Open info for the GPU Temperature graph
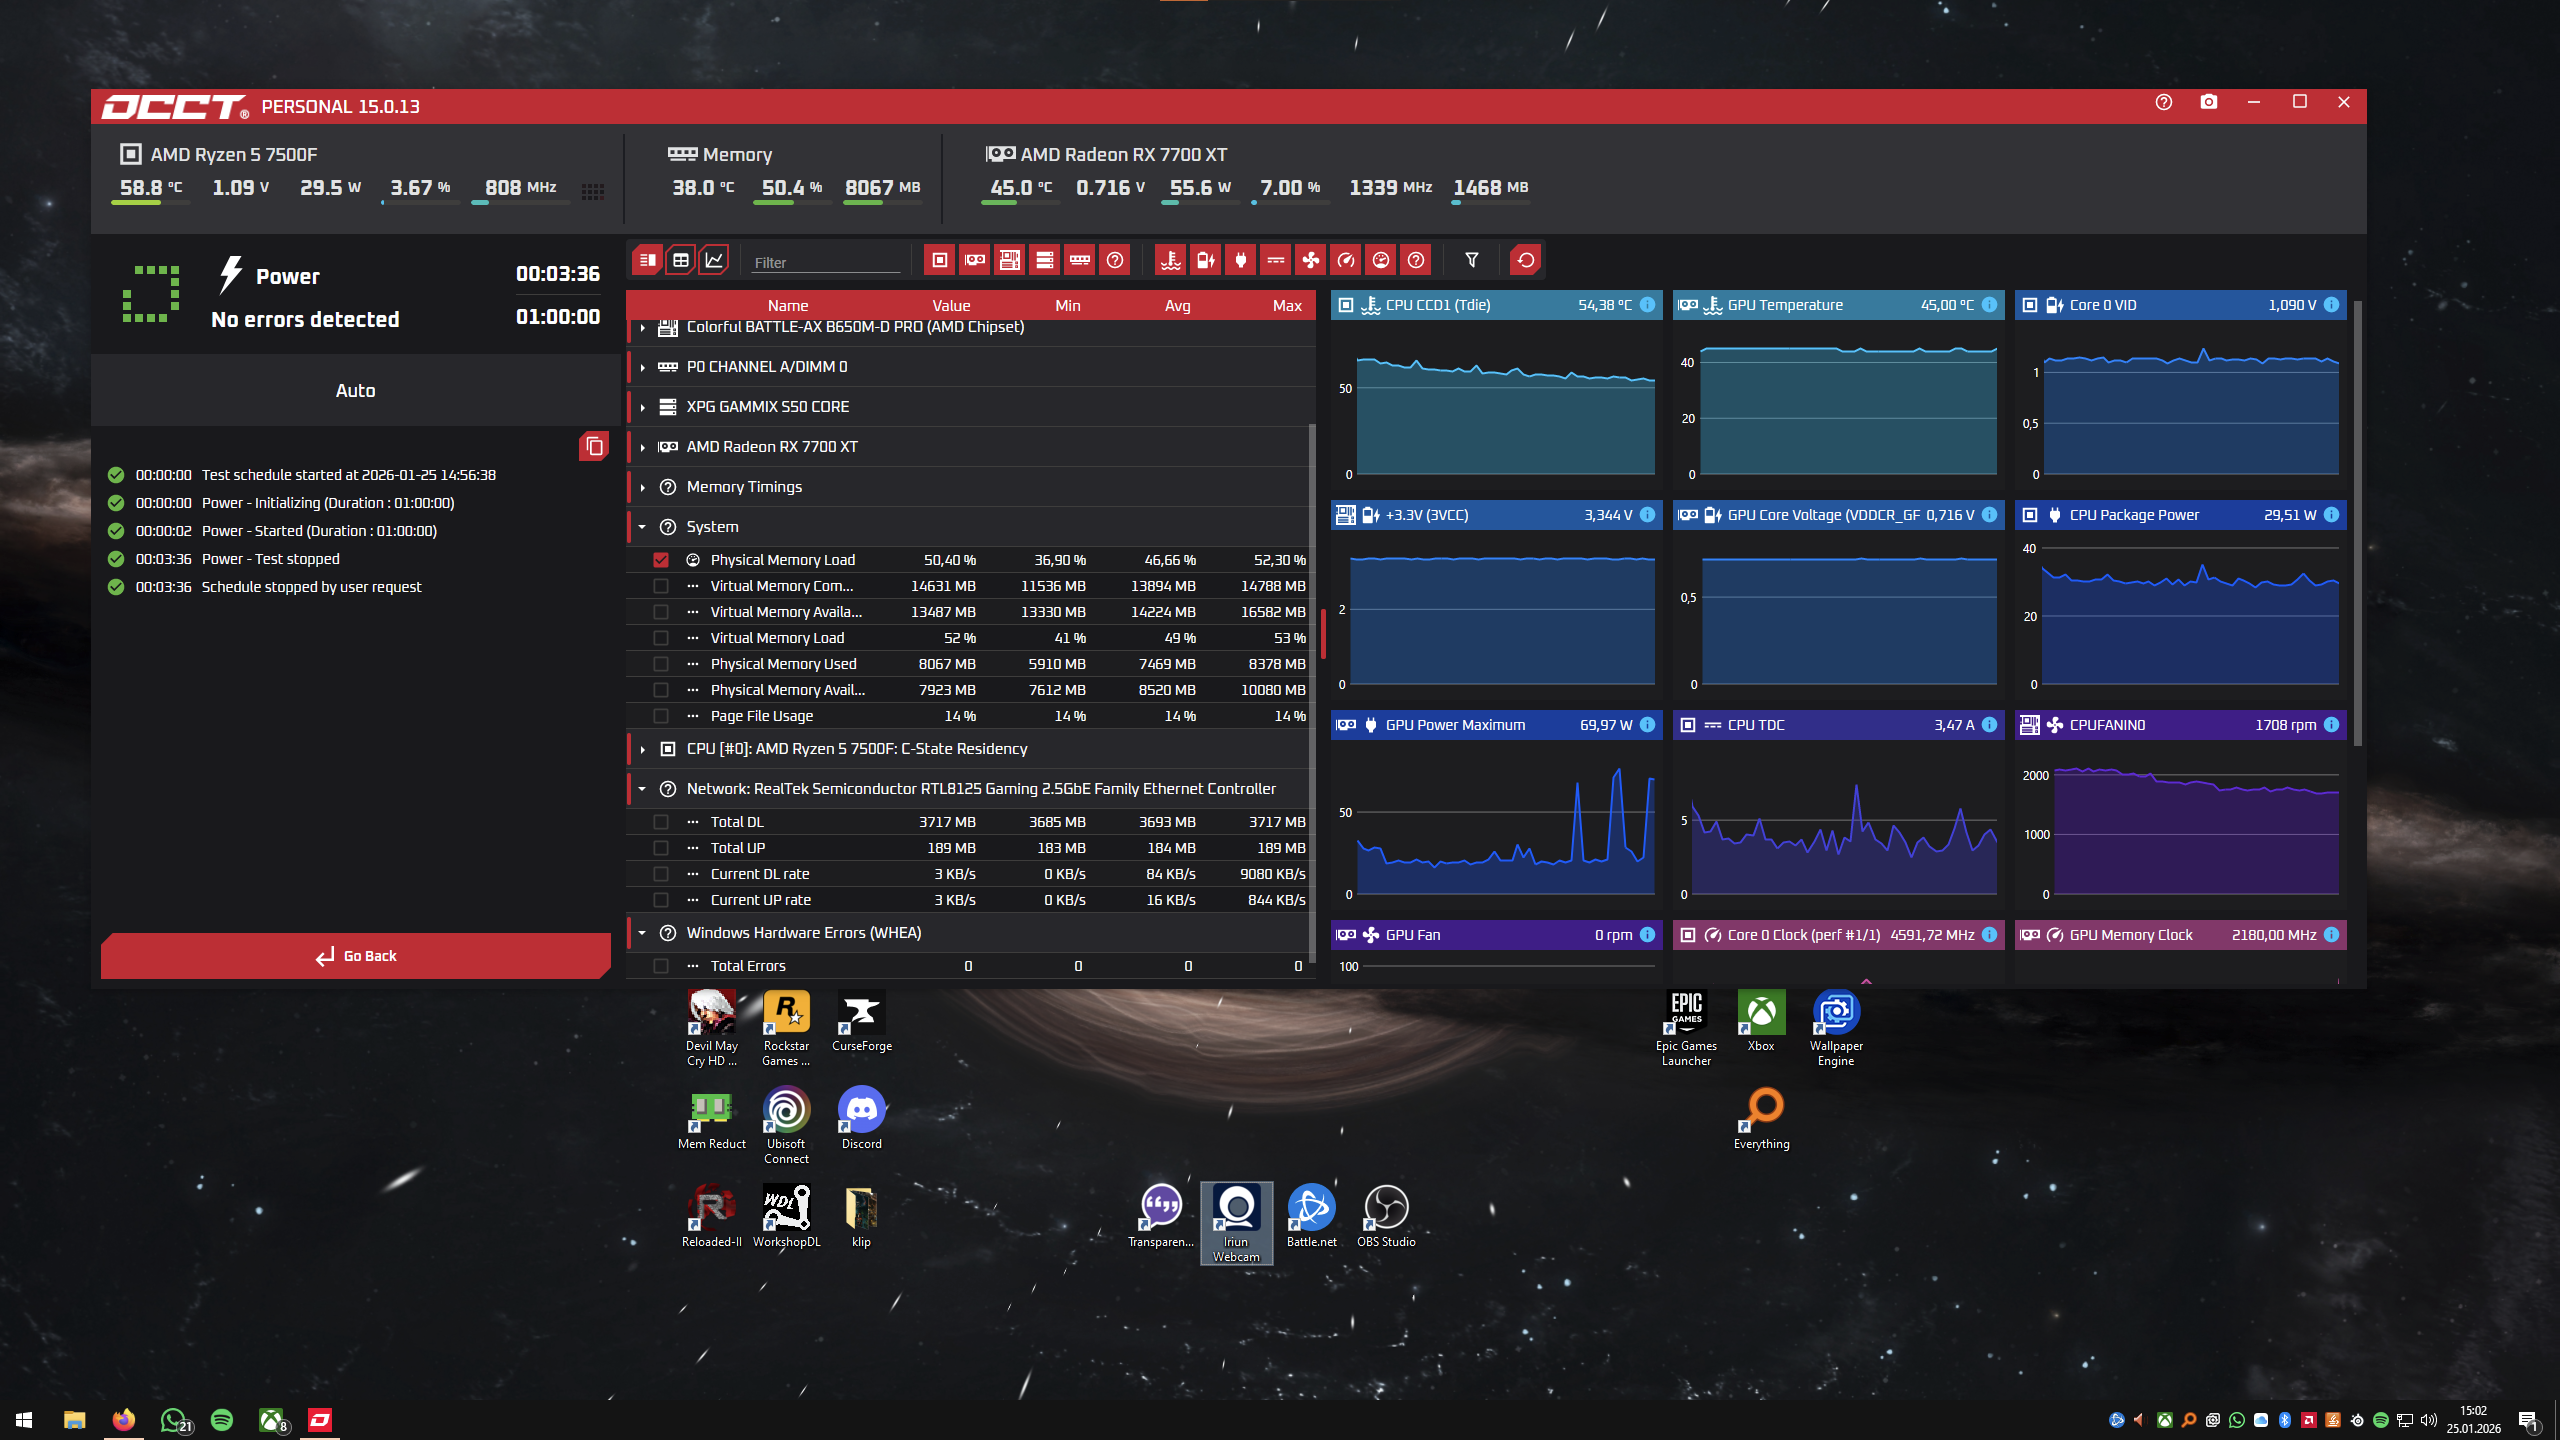The height and width of the screenshot is (1440, 2560). pyautogui.click(x=1990, y=305)
